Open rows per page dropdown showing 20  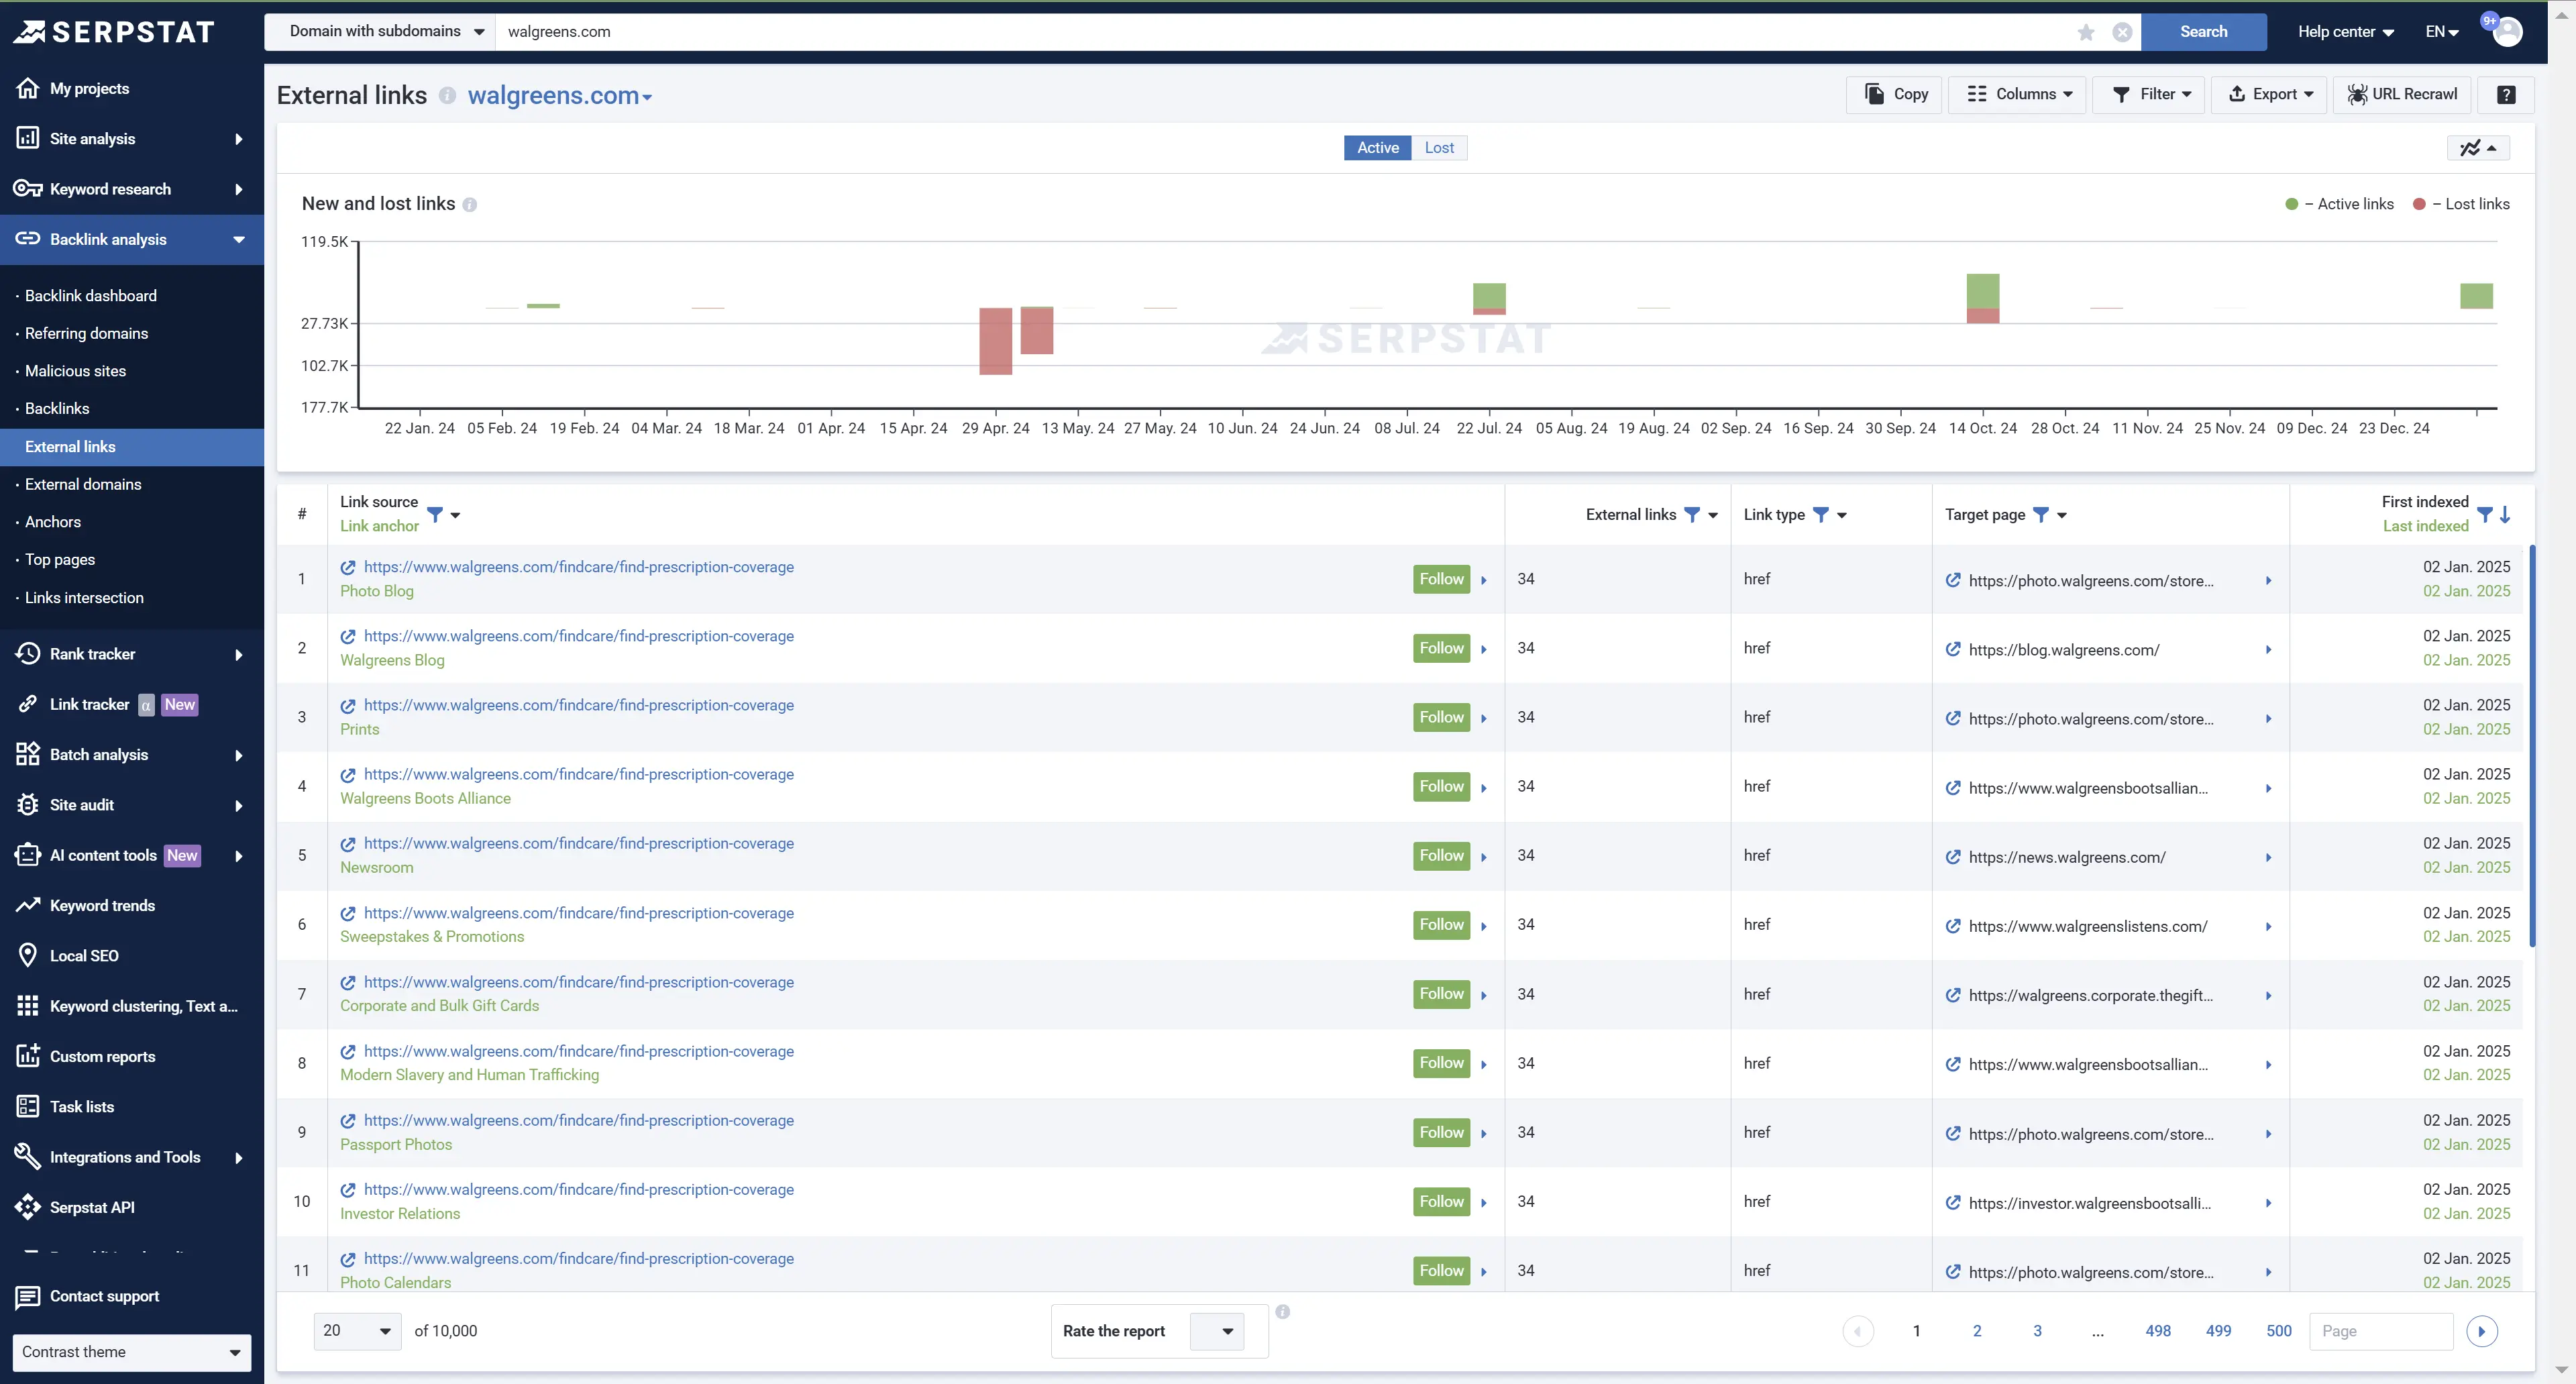click(357, 1331)
